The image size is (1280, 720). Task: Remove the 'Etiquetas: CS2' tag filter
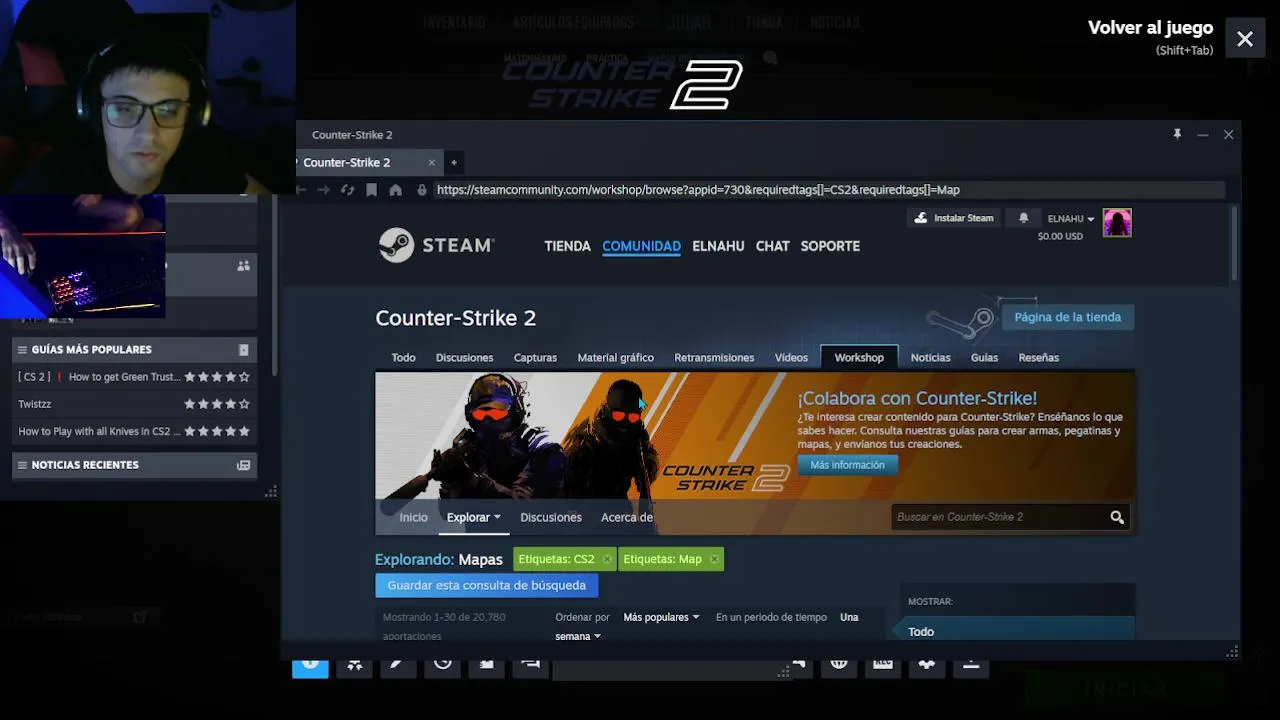coord(606,559)
